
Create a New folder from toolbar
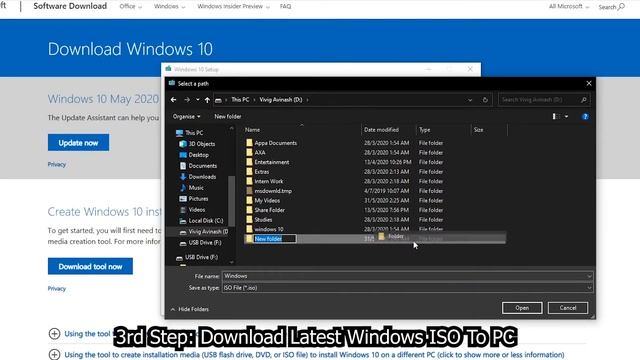point(228,116)
